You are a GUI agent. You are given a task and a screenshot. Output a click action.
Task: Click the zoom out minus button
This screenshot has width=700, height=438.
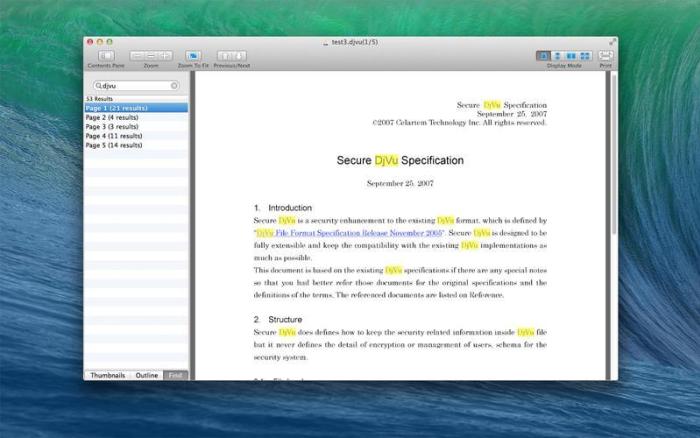137,56
